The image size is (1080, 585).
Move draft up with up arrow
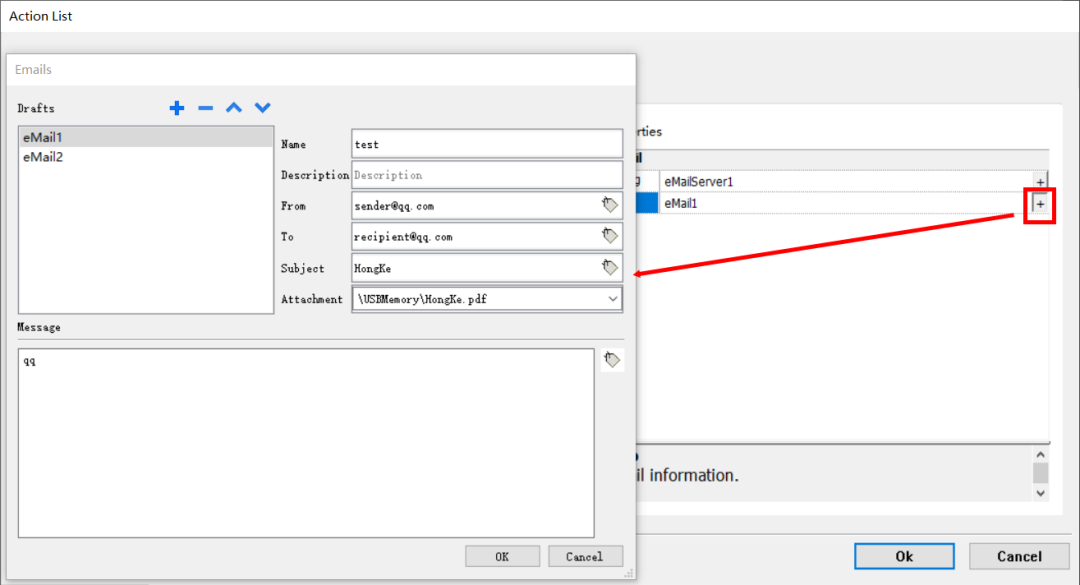[234, 107]
